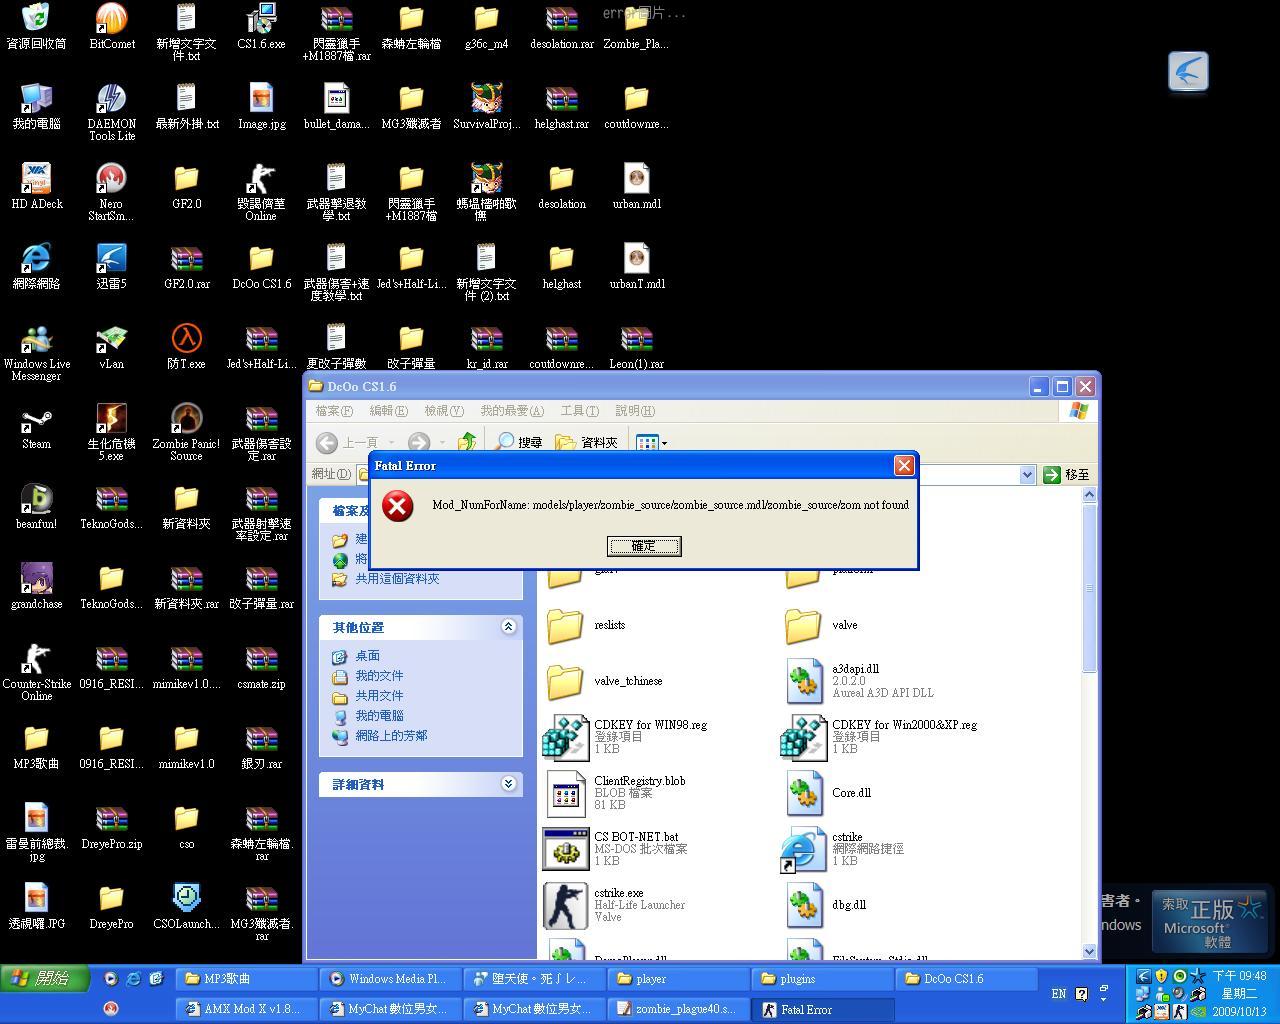Expand the address bar dropdown arrow
The height and width of the screenshot is (1024, 1280).
tap(1027, 475)
